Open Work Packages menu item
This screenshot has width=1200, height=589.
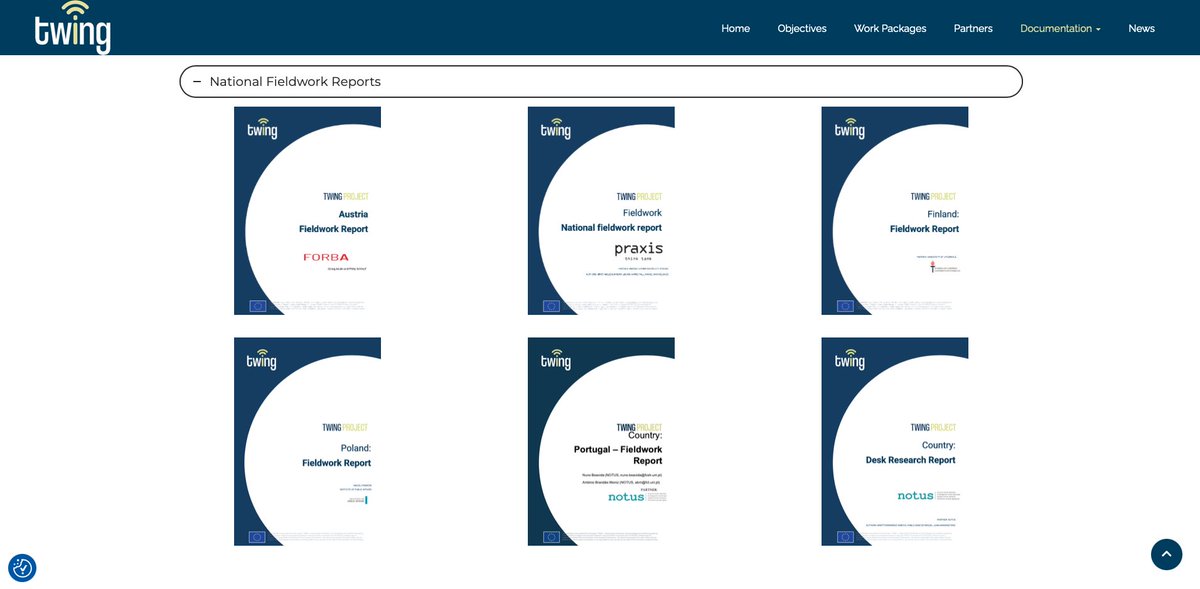[890, 29]
